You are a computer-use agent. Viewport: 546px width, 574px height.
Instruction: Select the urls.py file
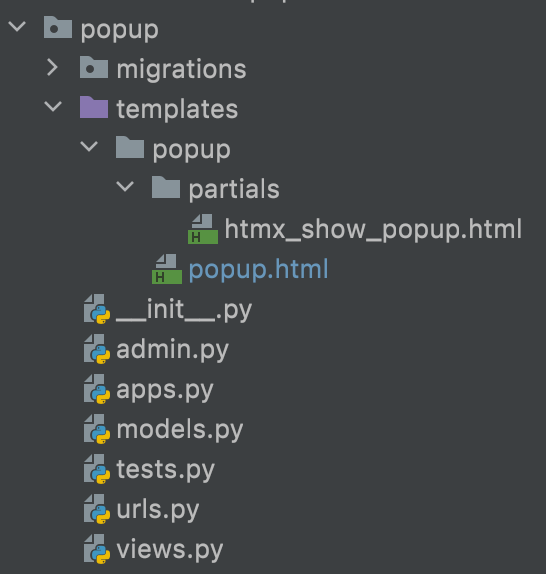158,509
